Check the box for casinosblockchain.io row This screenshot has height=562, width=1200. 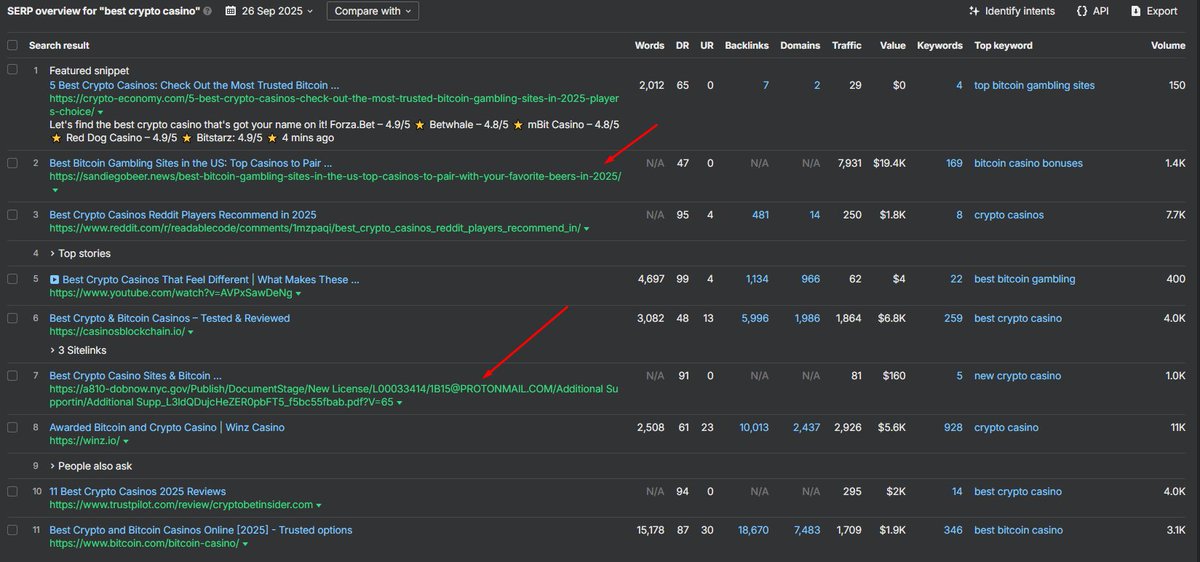click(12, 318)
